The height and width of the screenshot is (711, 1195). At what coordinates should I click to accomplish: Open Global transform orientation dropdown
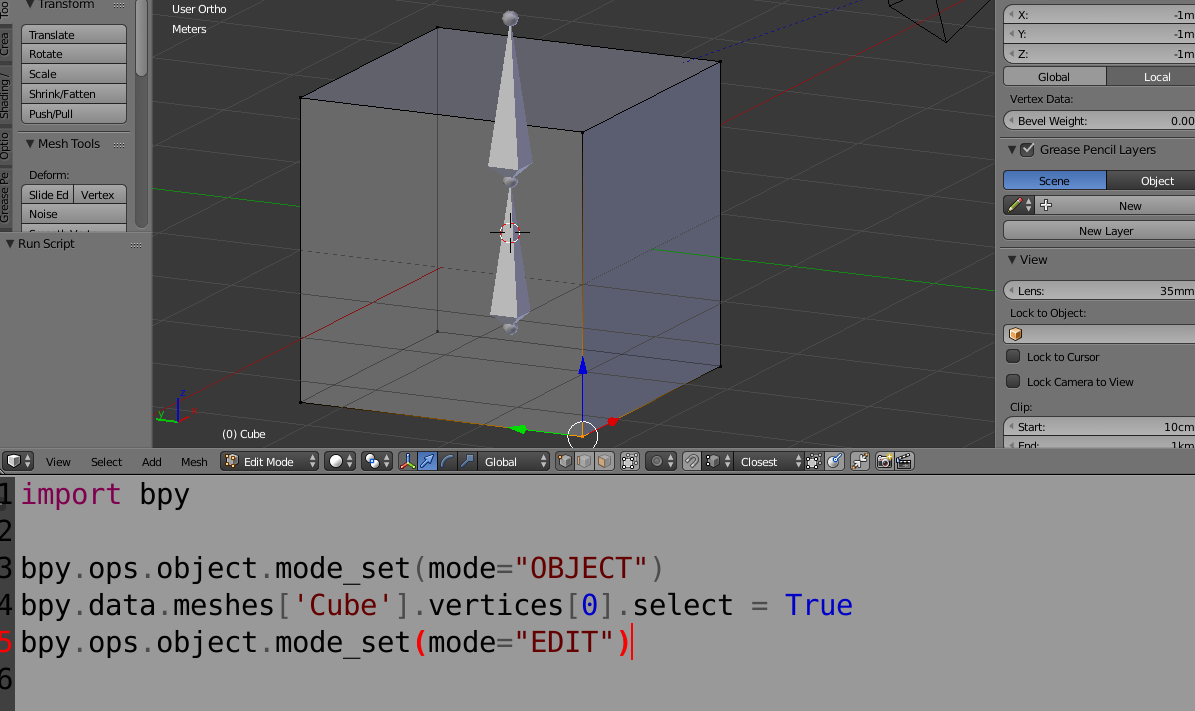pos(513,462)
